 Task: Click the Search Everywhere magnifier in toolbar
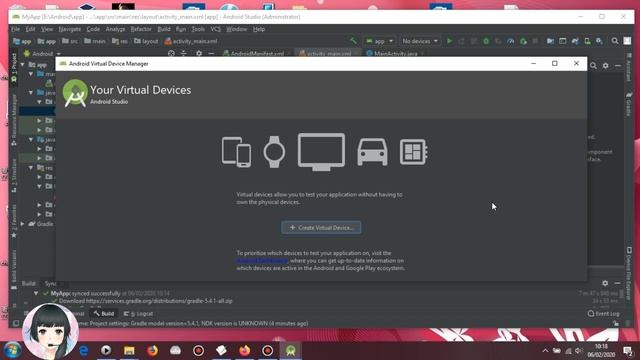click(x=615, y=41)
